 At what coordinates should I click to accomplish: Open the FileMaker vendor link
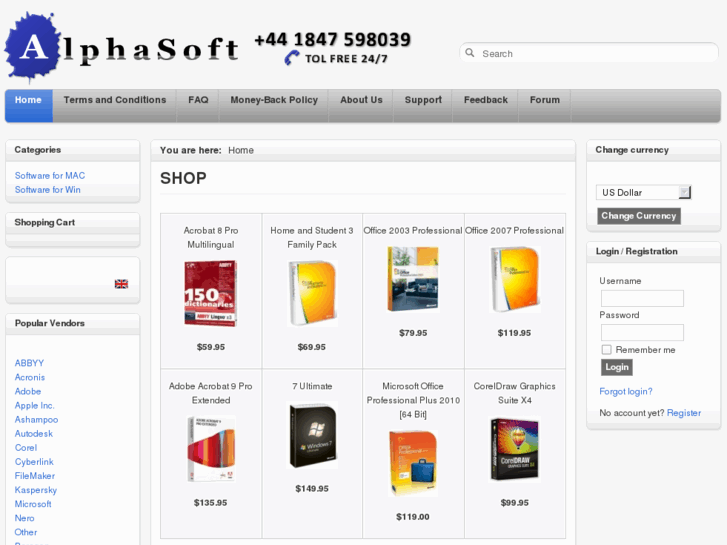(x=35, y=476)
